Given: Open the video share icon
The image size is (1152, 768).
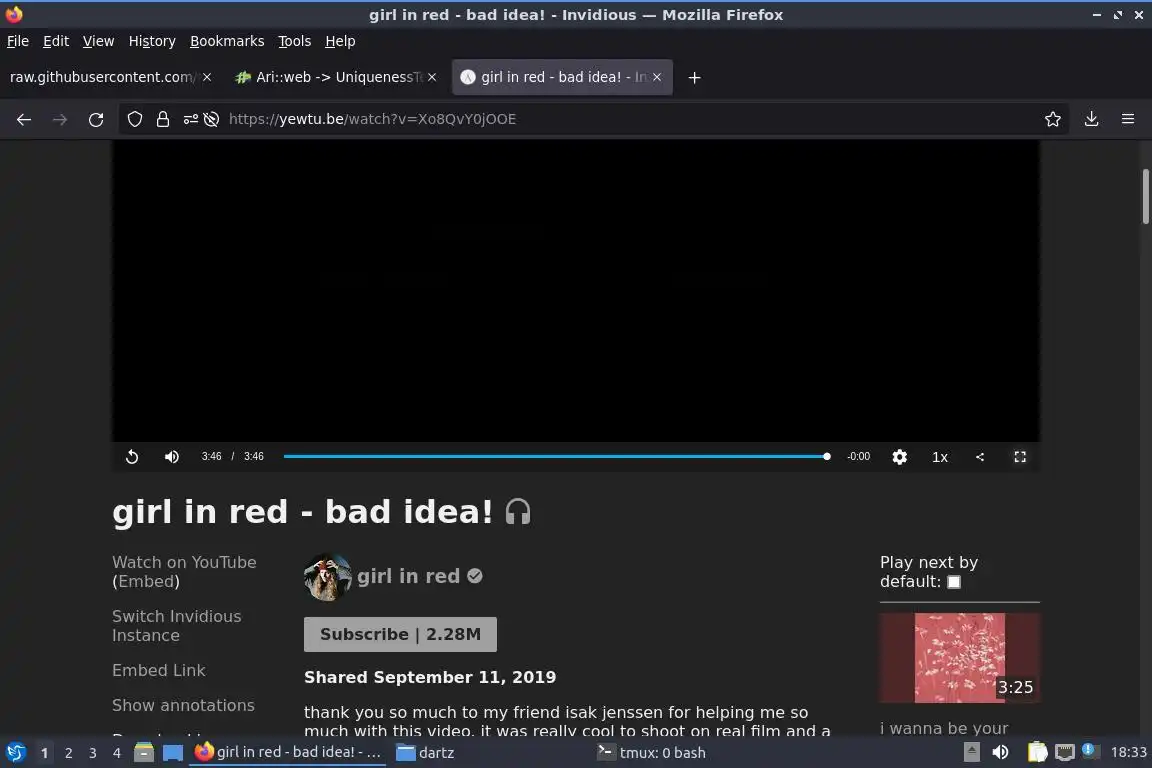Looking at the screenshot, I should point(980,457).
